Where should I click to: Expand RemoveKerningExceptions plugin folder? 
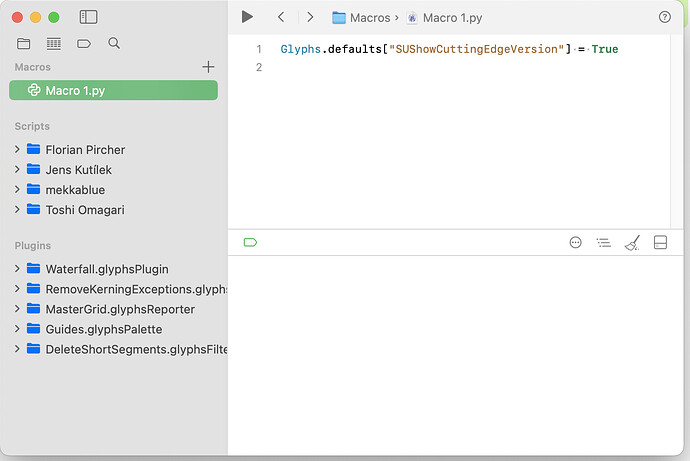[x=17, y=289]
